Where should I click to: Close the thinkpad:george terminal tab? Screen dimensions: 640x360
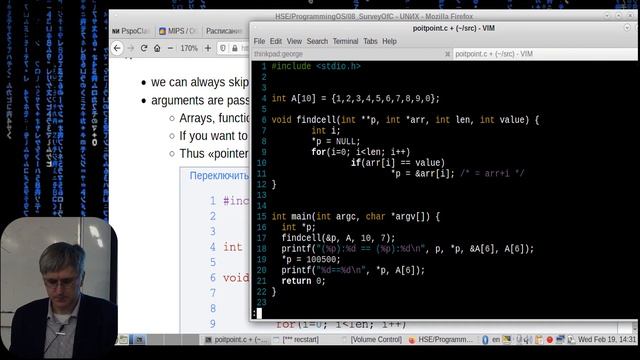point(447,54)
